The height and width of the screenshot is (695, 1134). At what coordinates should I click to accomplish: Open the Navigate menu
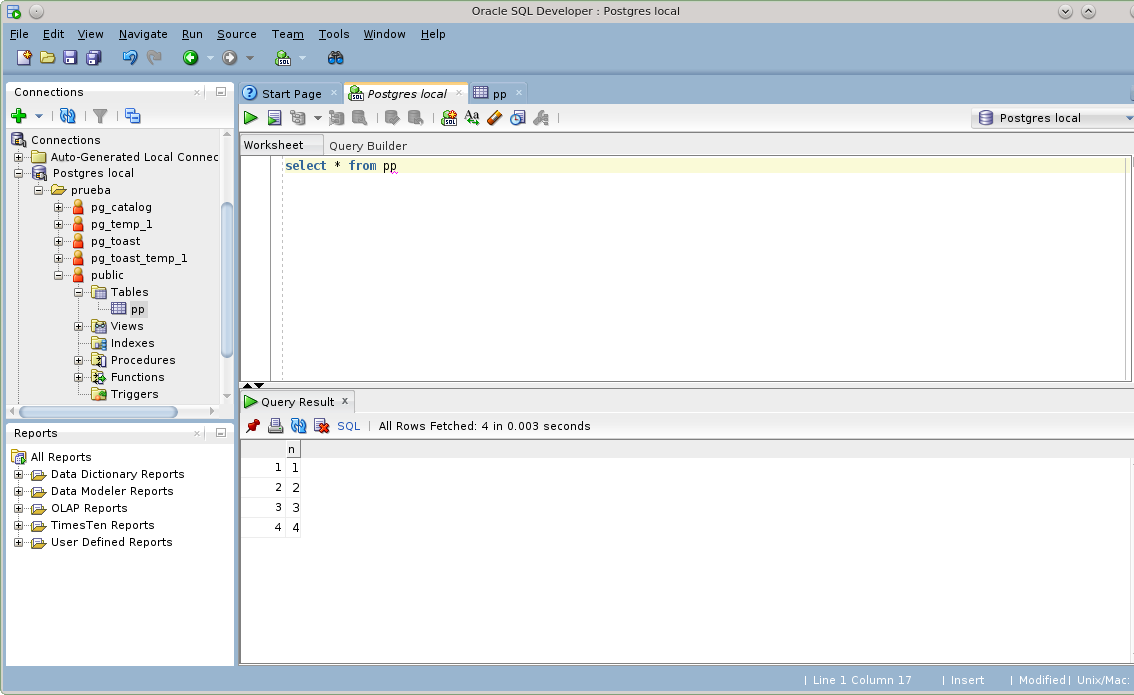143,34
